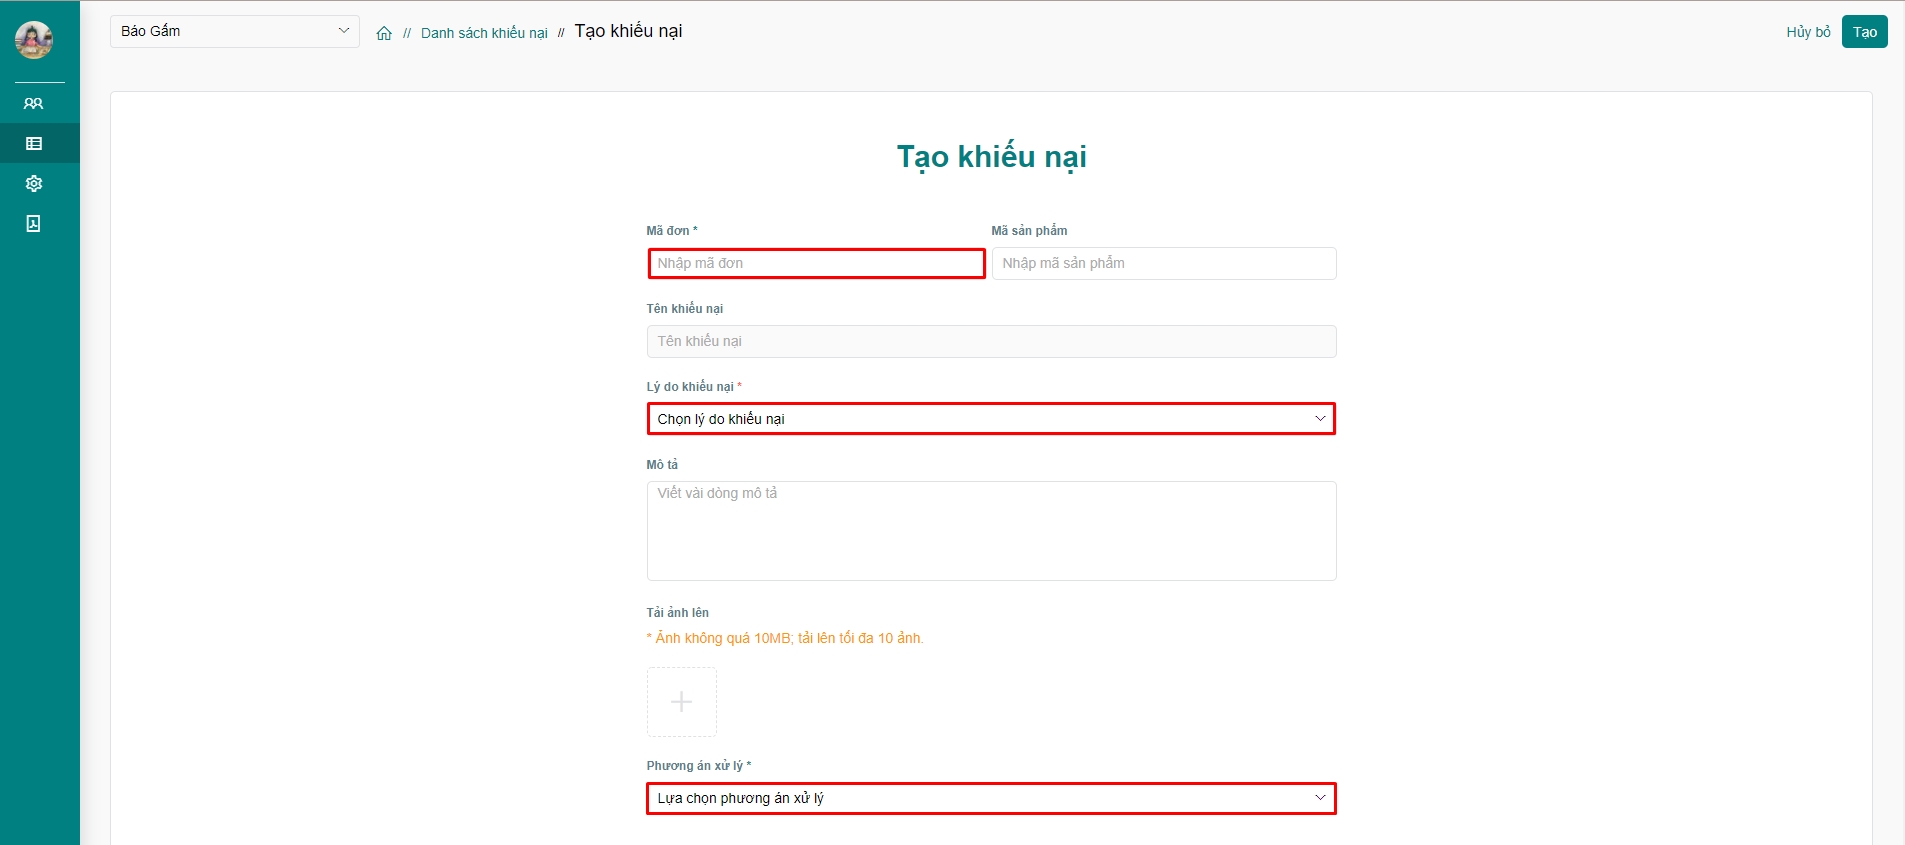Image resolution: width=1905 pixels, height=845 pixels.
Task: Click the large 'Tạo khiếu nại' form heading
Action: 991,157
